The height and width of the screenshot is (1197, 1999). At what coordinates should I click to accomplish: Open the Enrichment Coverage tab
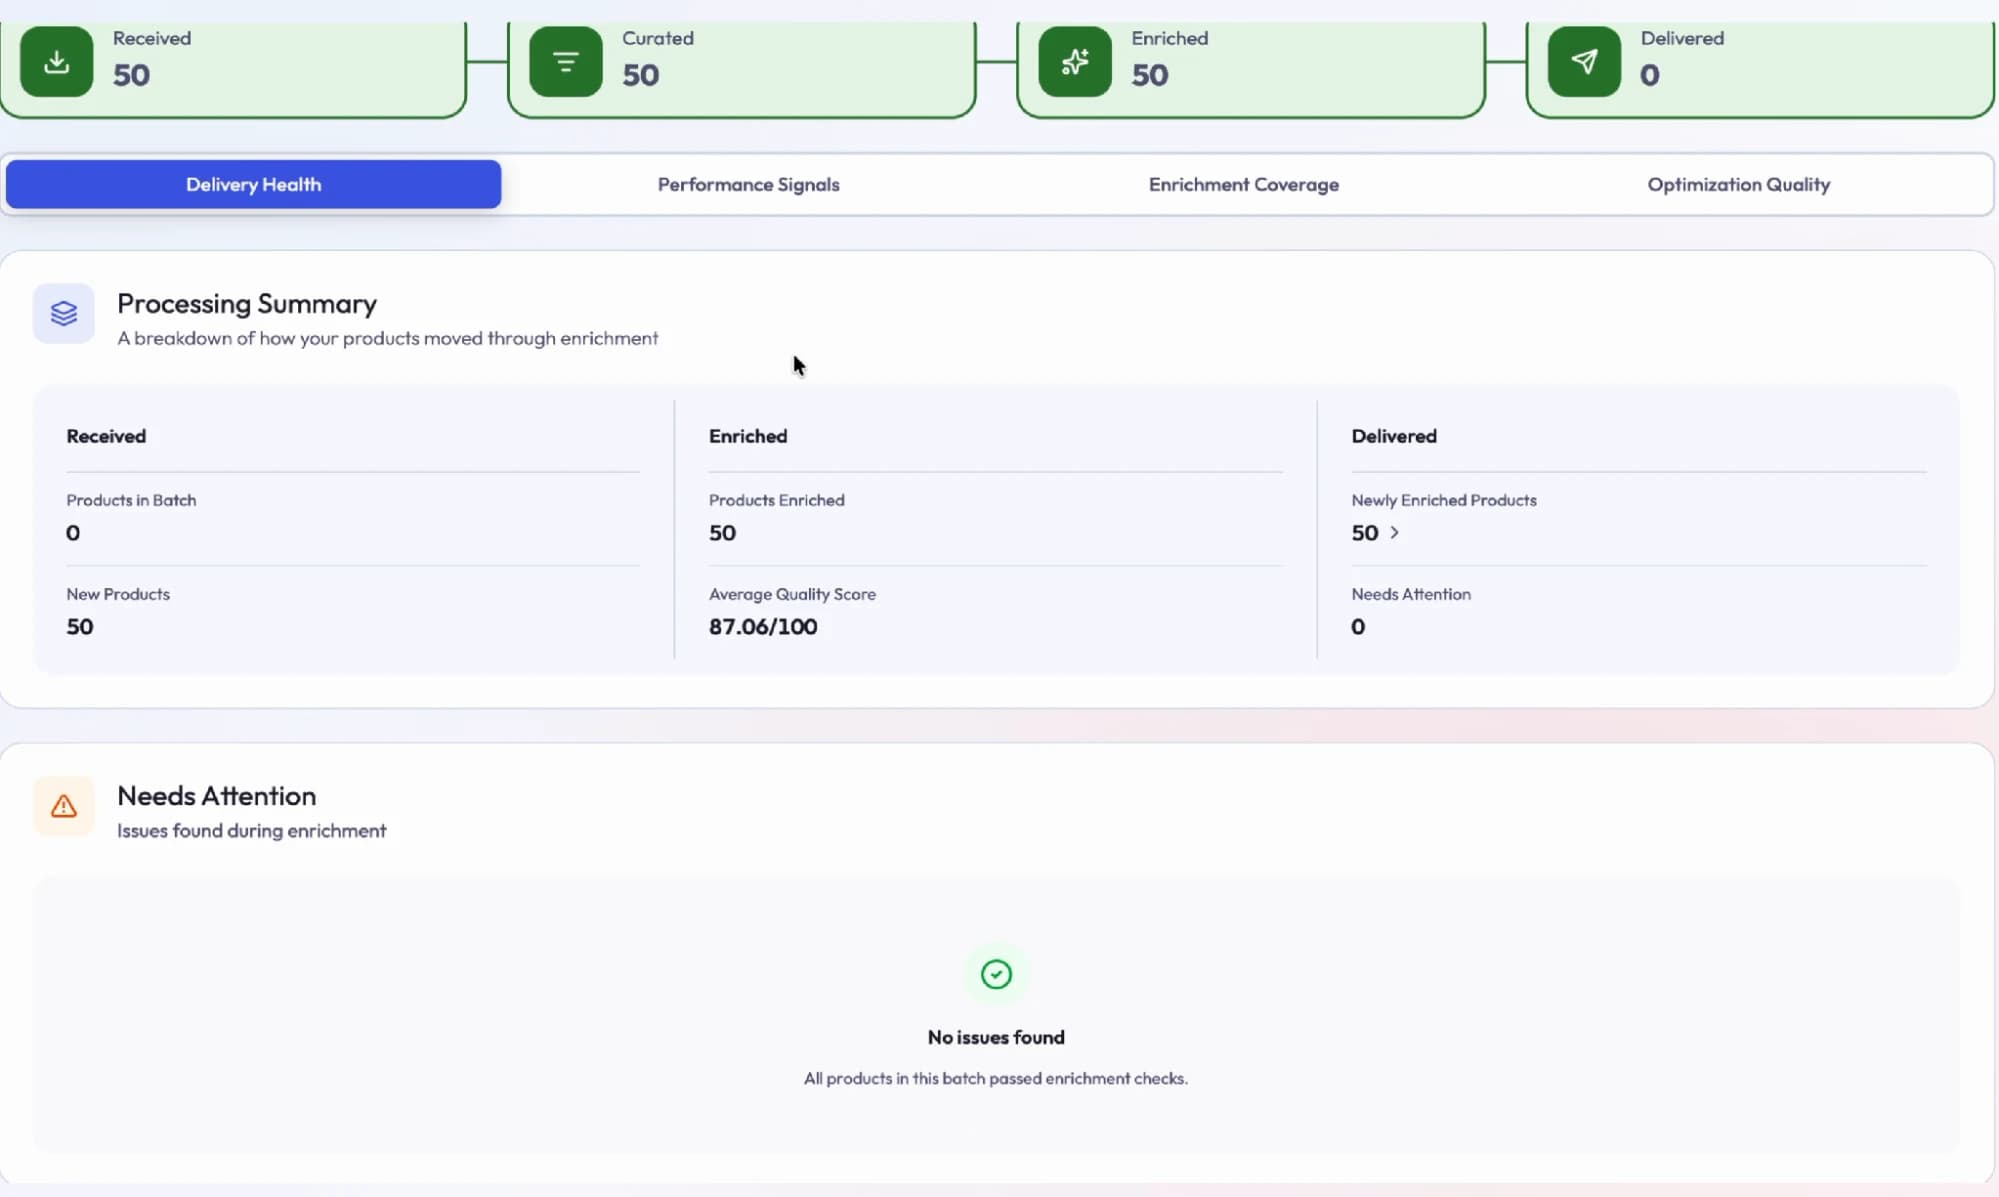pos(1243,184)
